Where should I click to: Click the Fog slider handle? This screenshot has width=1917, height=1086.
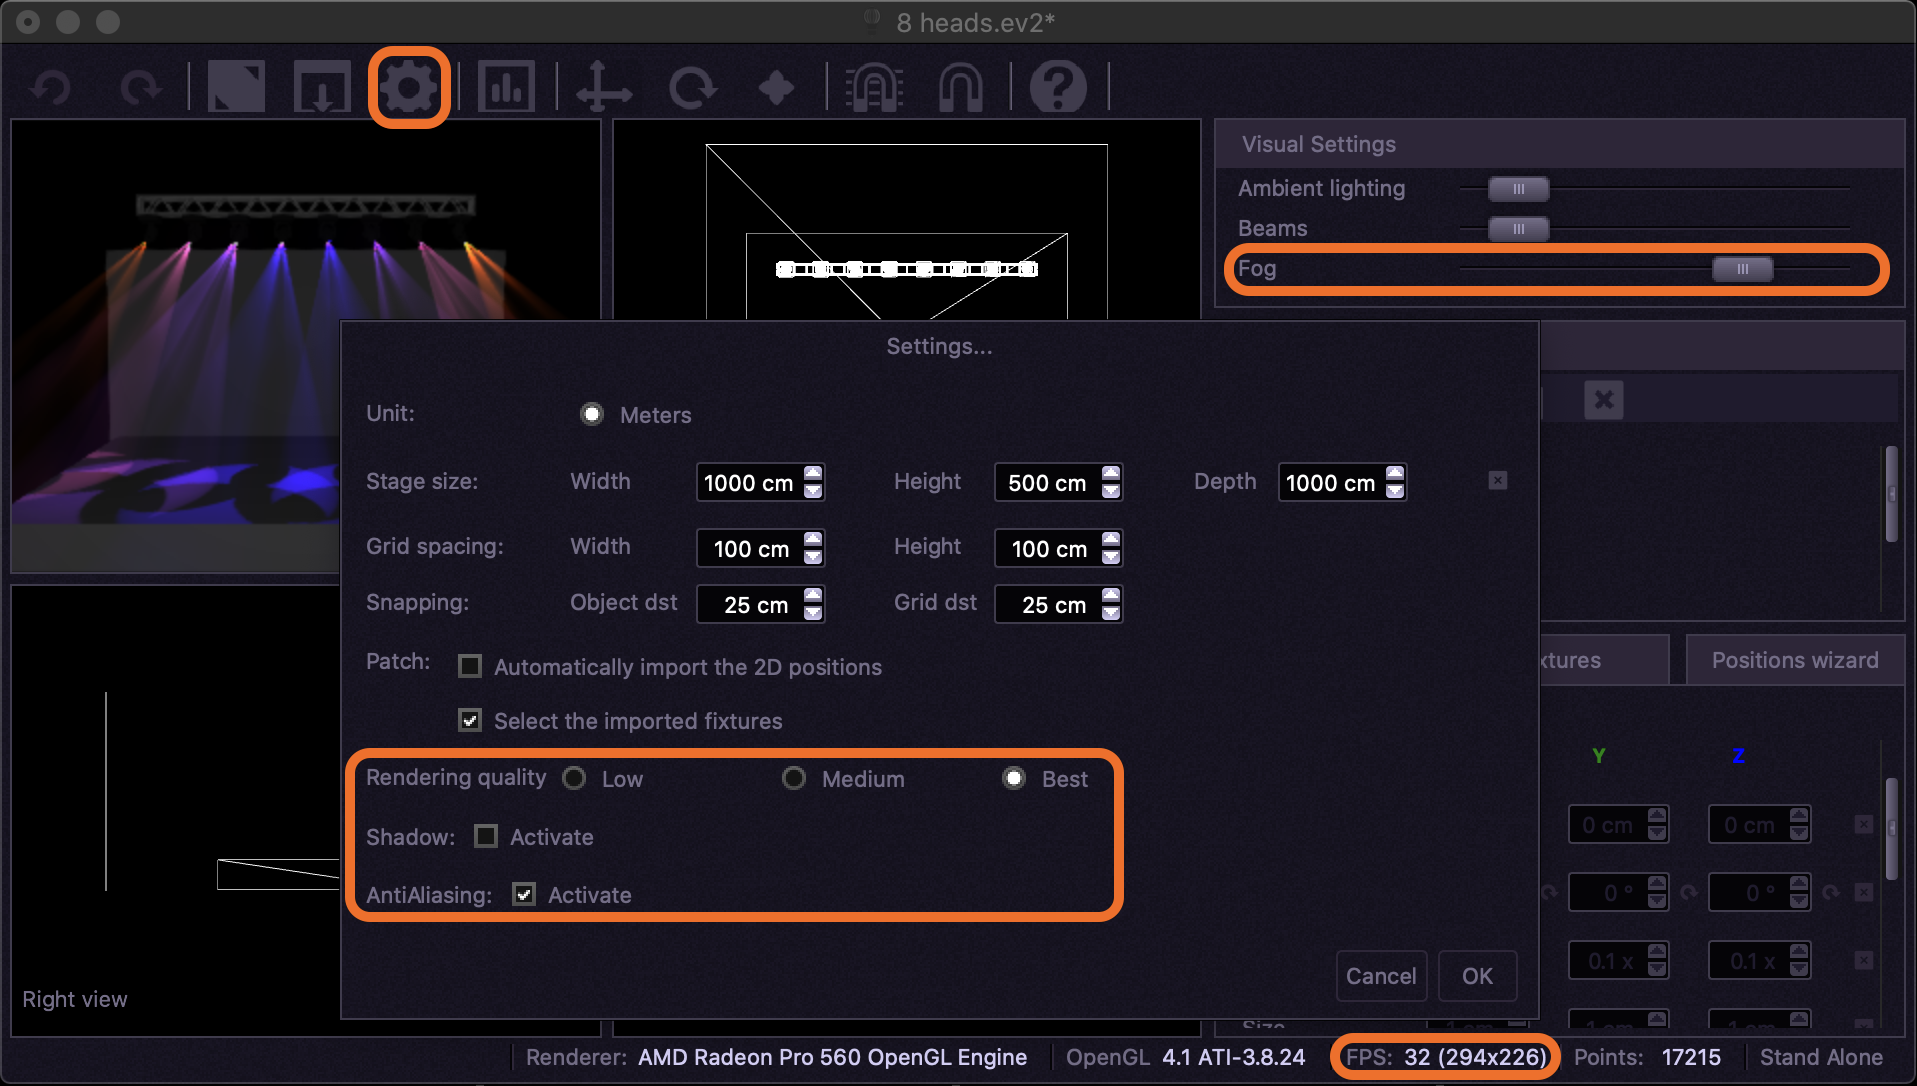[1742, 269]
